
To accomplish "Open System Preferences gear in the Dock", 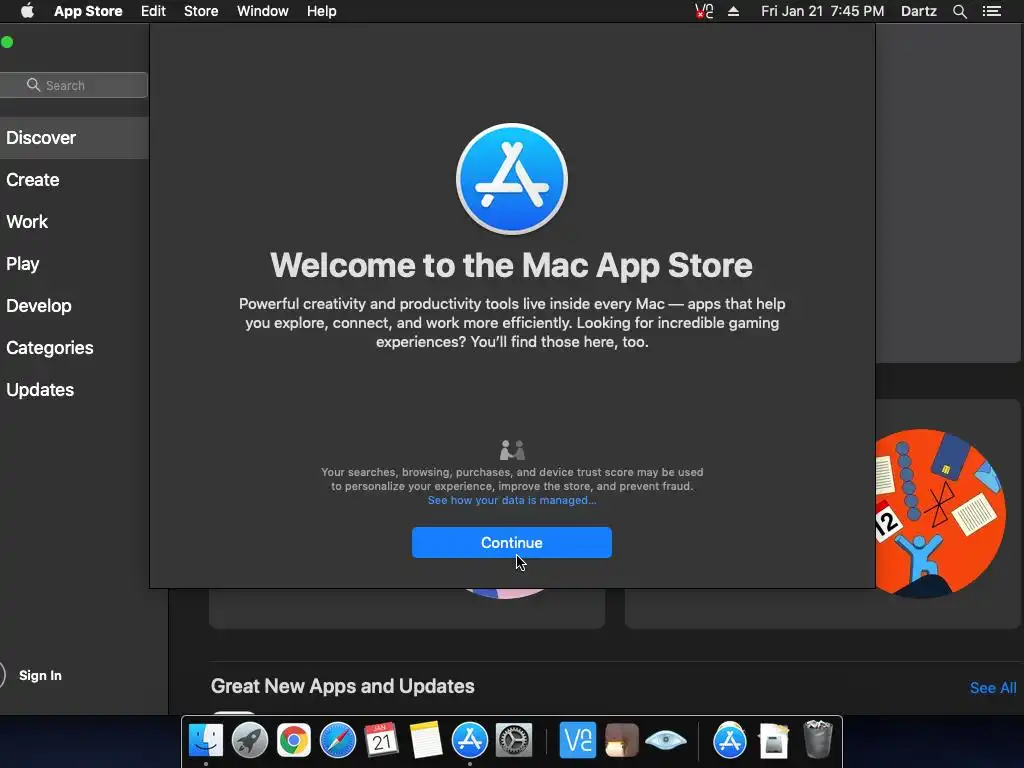I will tap(514, 740).
